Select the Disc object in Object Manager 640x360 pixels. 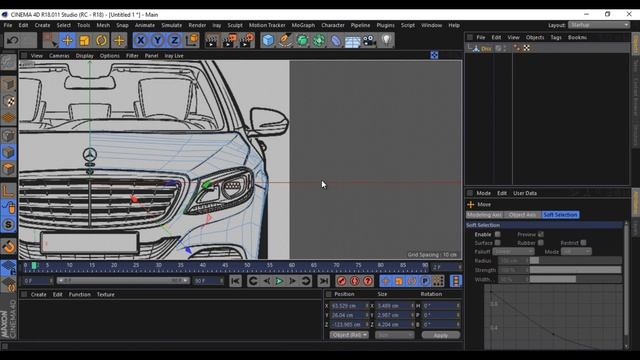pos(486,48)
